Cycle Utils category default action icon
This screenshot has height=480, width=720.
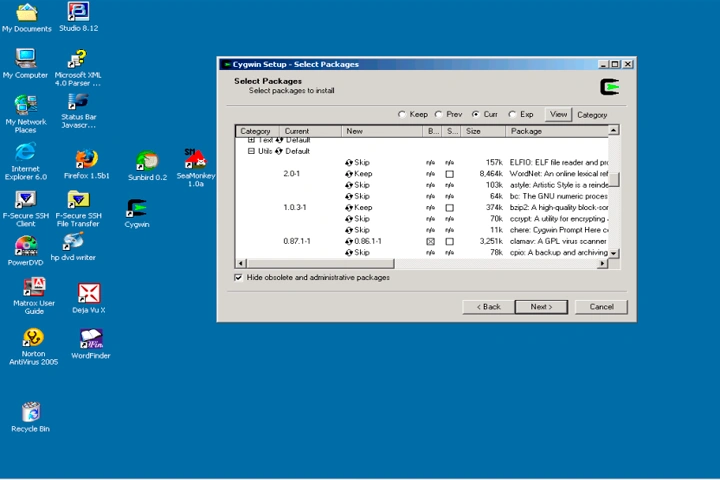pyautogui.click(x=279, y=151)
